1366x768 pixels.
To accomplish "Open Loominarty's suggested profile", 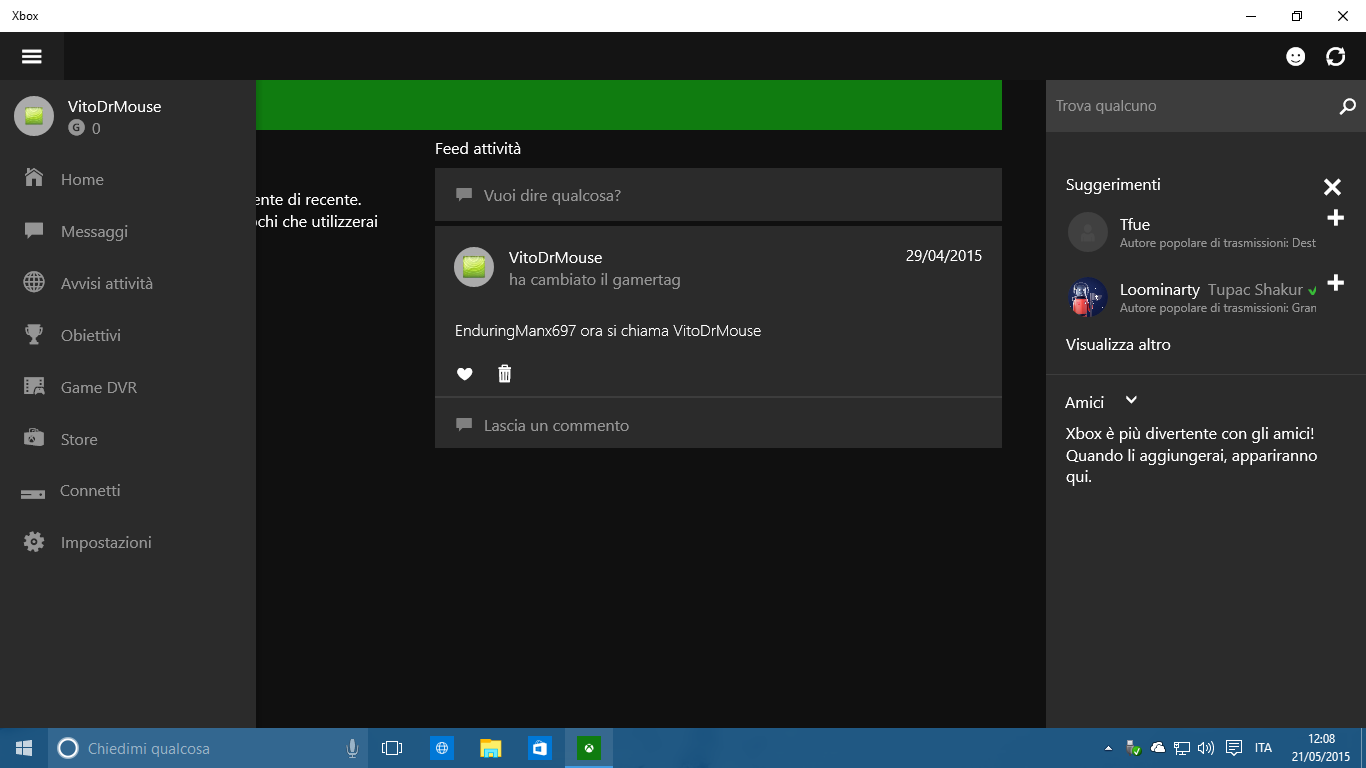I will point(1192,297).
